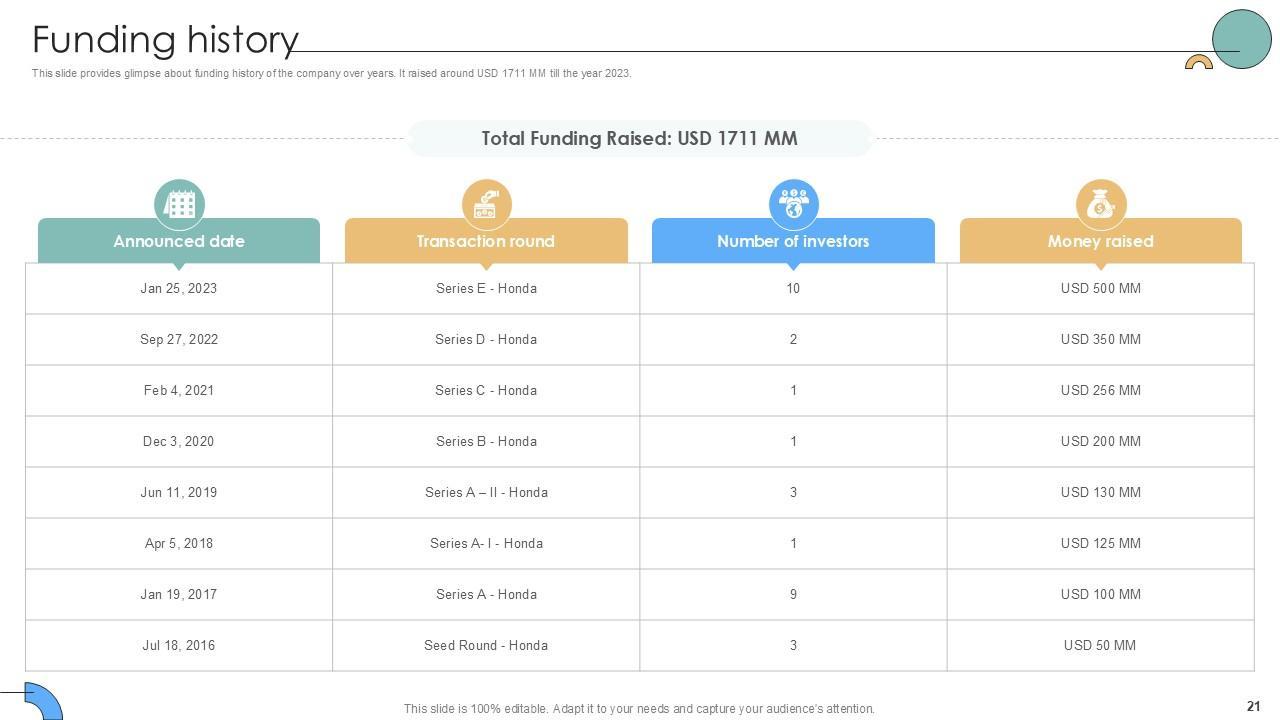Click the small orange arch shape

coord(1198,63)
